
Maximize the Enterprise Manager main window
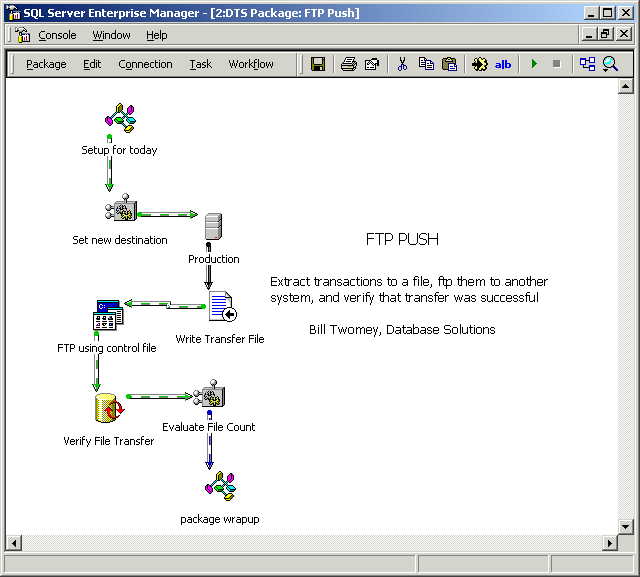tap(607, 13)
